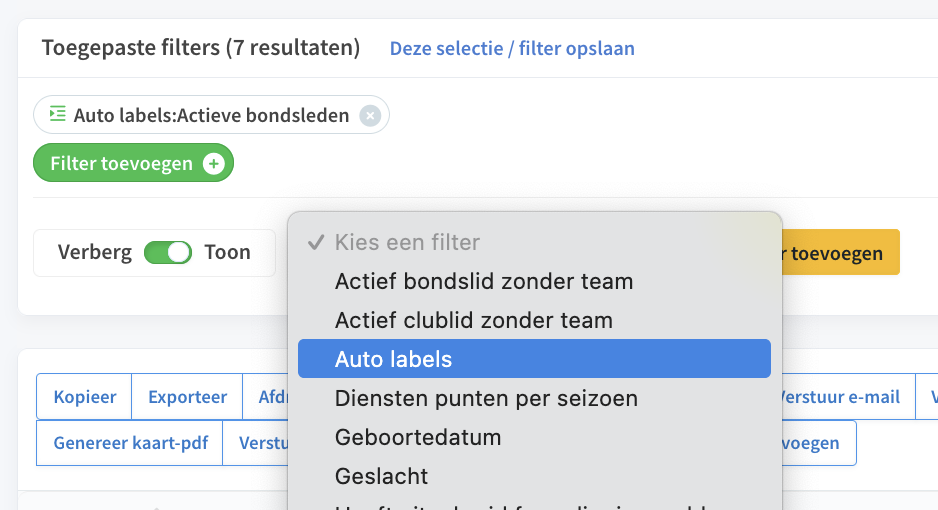Select Geslacht filter option
The width and height of the screenshot is (938, 510).
[x=534, y=476]
